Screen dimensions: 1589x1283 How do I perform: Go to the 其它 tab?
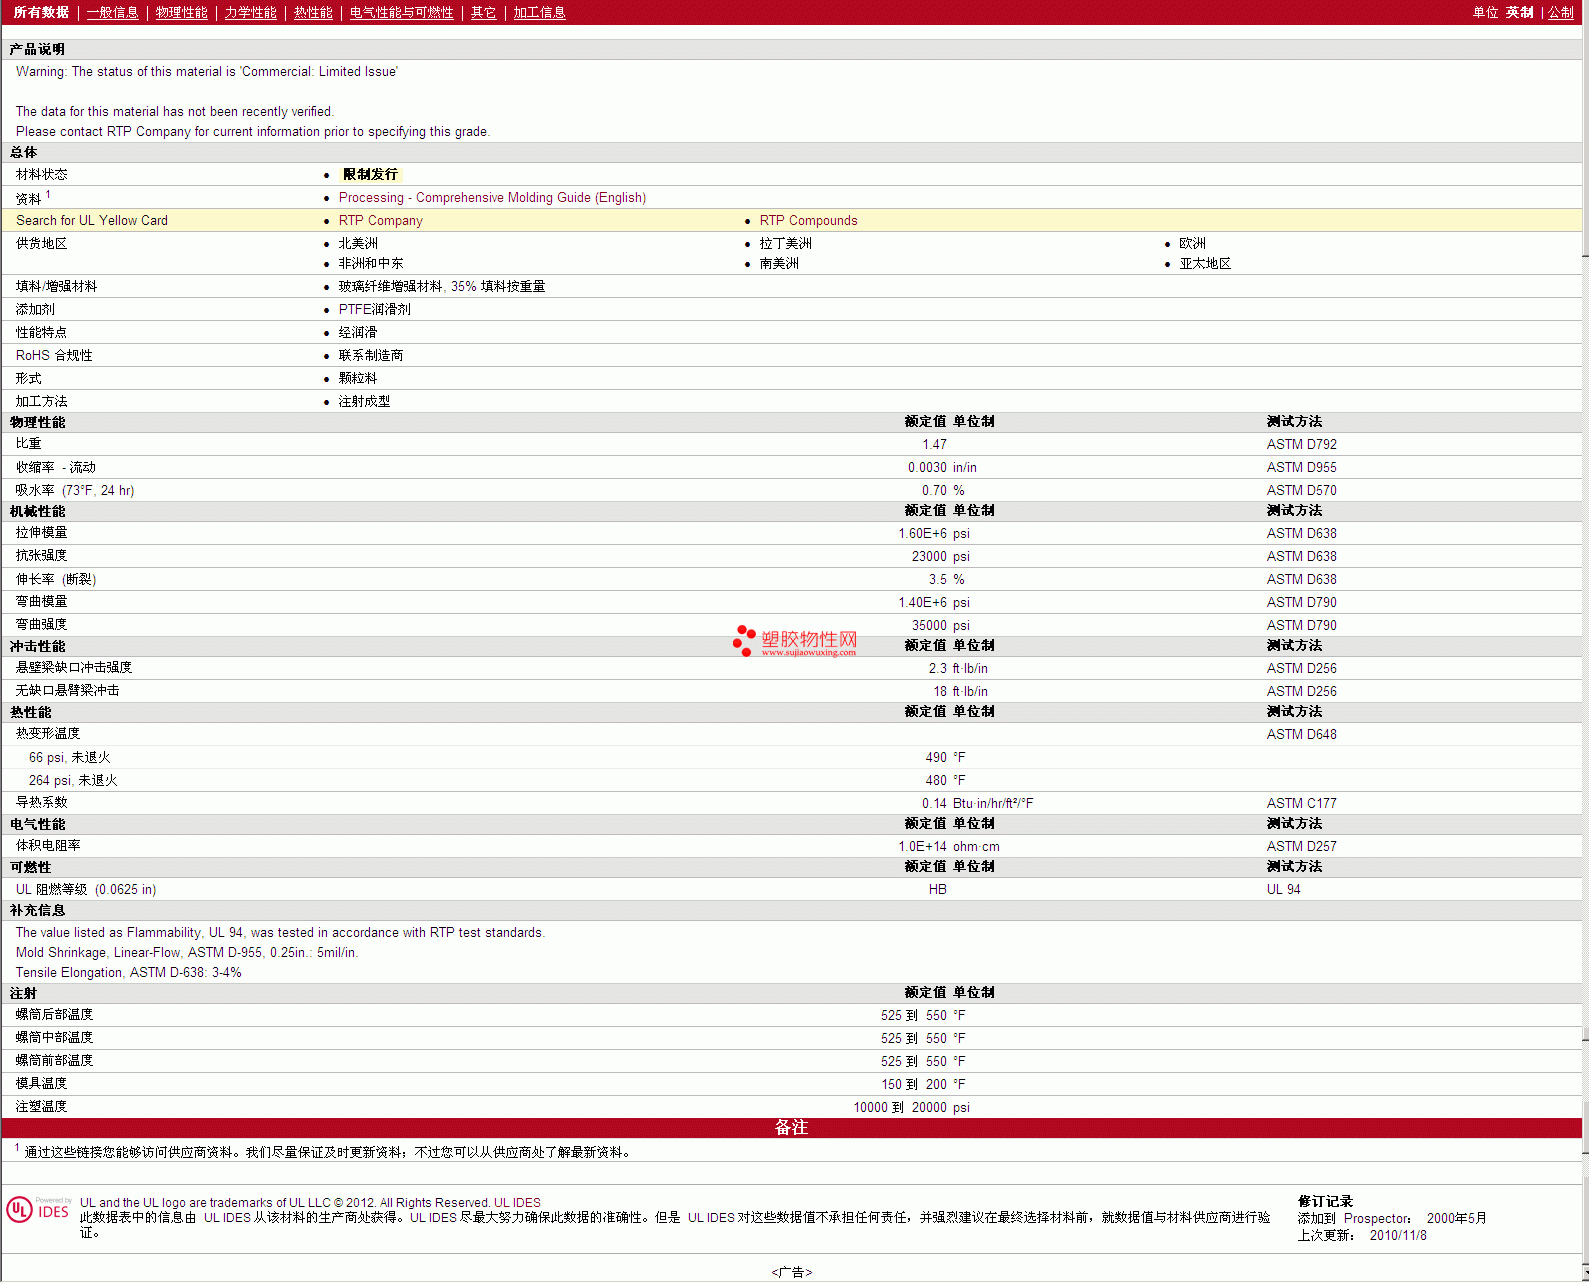pyautogui.click(x=483, y=12)
